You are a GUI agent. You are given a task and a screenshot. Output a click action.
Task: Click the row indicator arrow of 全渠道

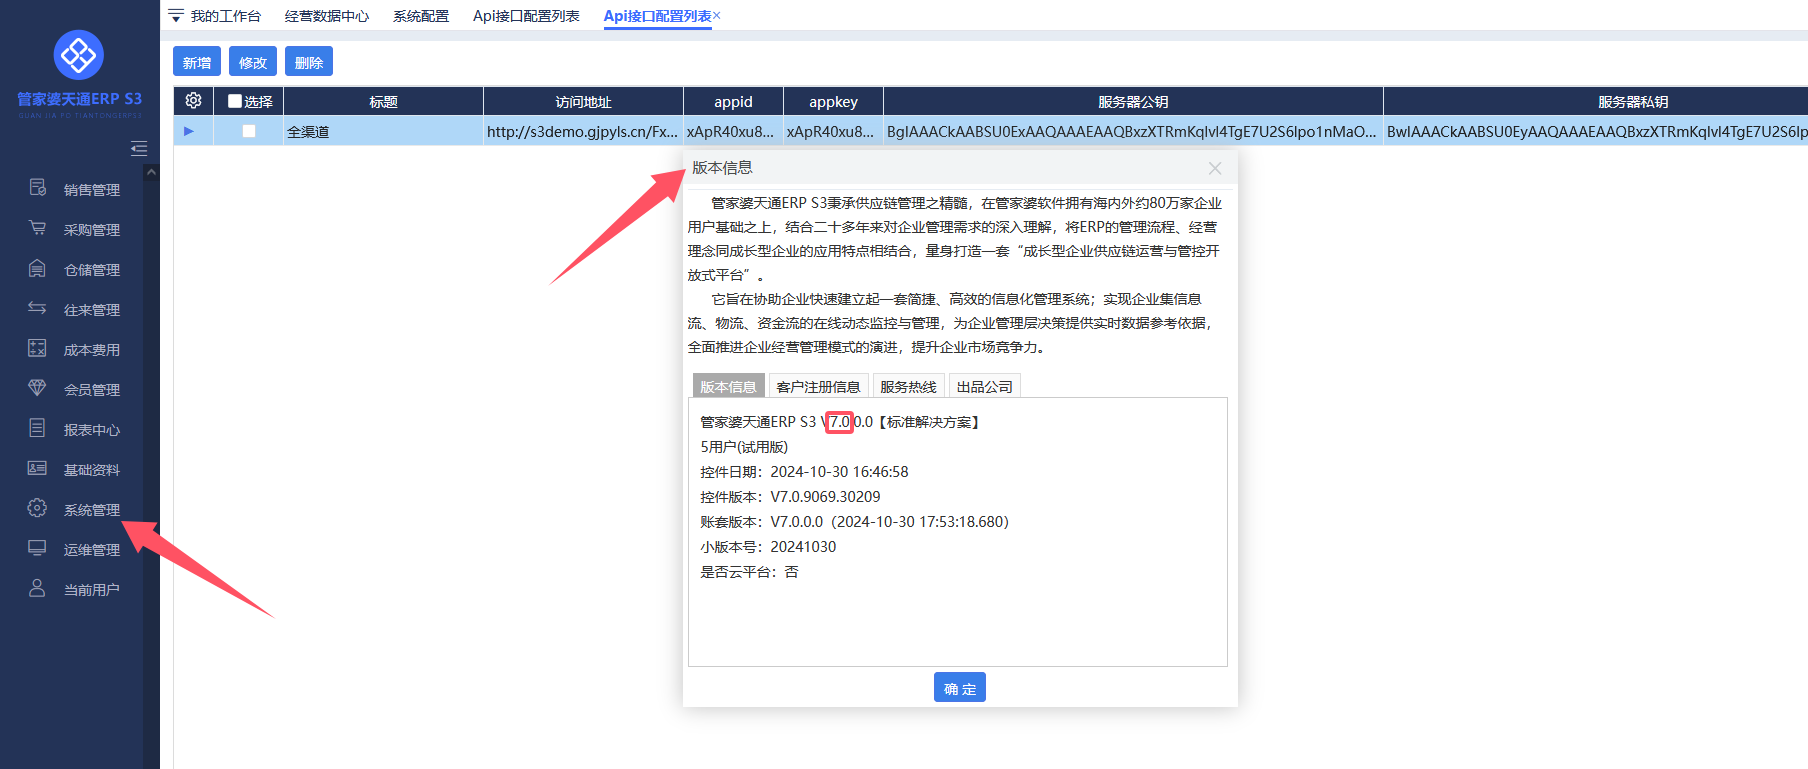(189, 131)
